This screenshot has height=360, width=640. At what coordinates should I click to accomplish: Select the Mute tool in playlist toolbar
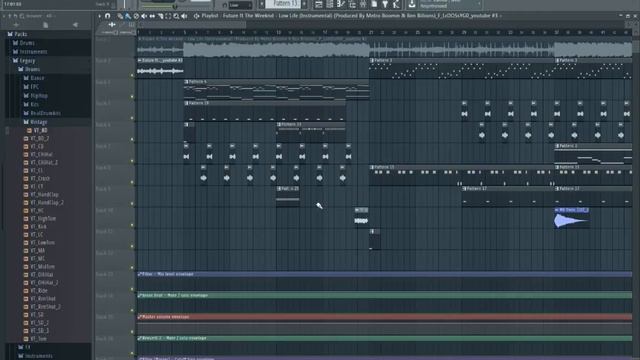pyautogui.click(x=144, y=16)
